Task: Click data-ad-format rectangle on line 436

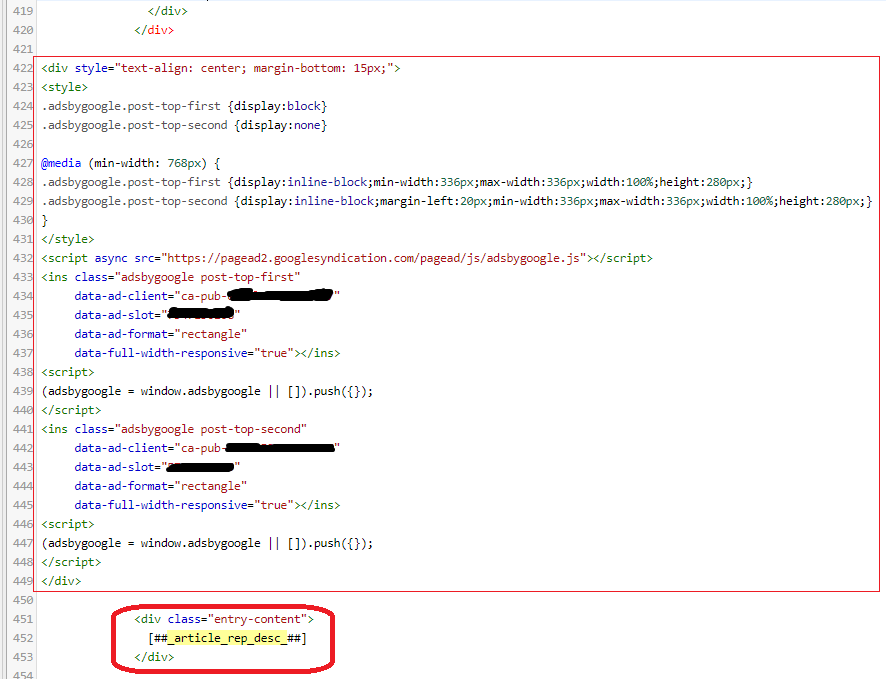Action: pos(160,334)
